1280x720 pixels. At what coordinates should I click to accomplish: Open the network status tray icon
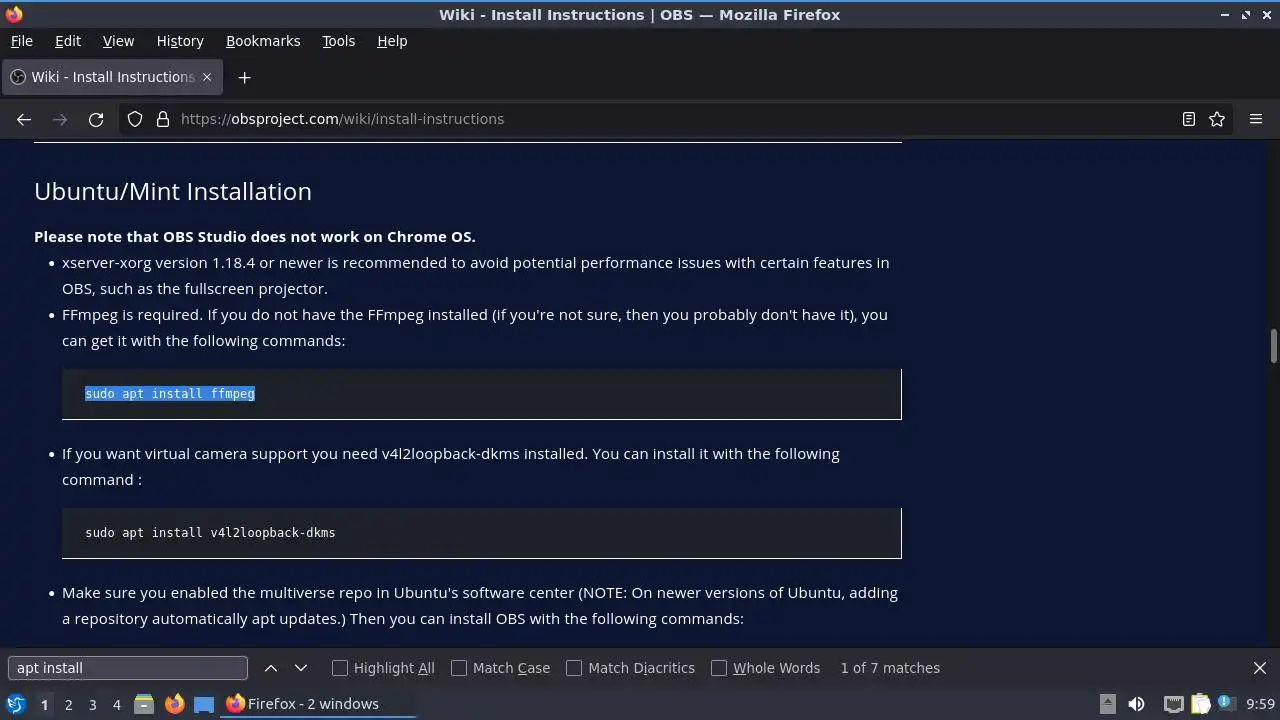(x=1174, y=704)
